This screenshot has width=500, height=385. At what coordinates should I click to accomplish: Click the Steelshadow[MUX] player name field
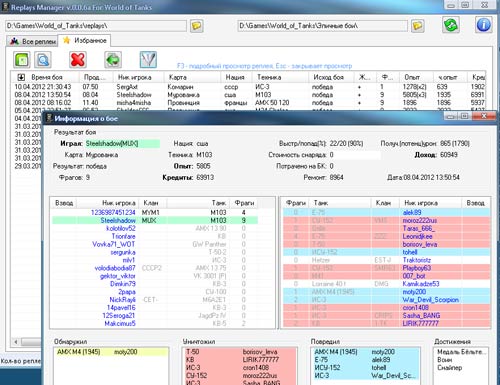[122, 144]
